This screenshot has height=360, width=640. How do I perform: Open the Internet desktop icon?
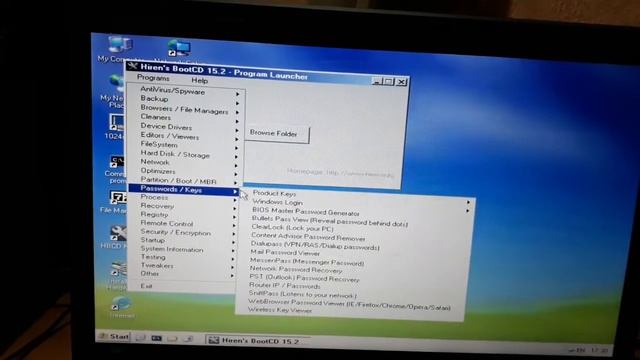(121, 307)
